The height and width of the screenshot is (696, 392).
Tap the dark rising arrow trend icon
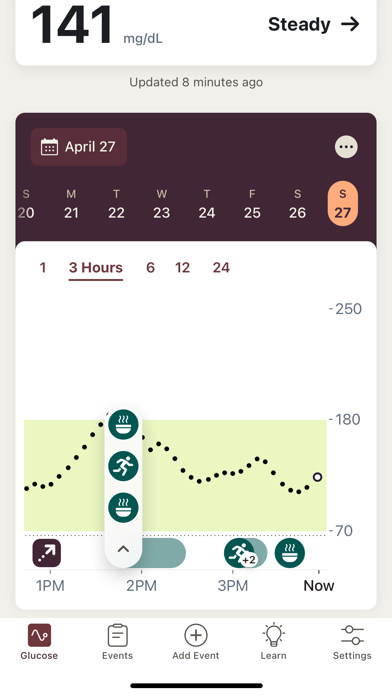pyautogui.click(x=47, y=553)
